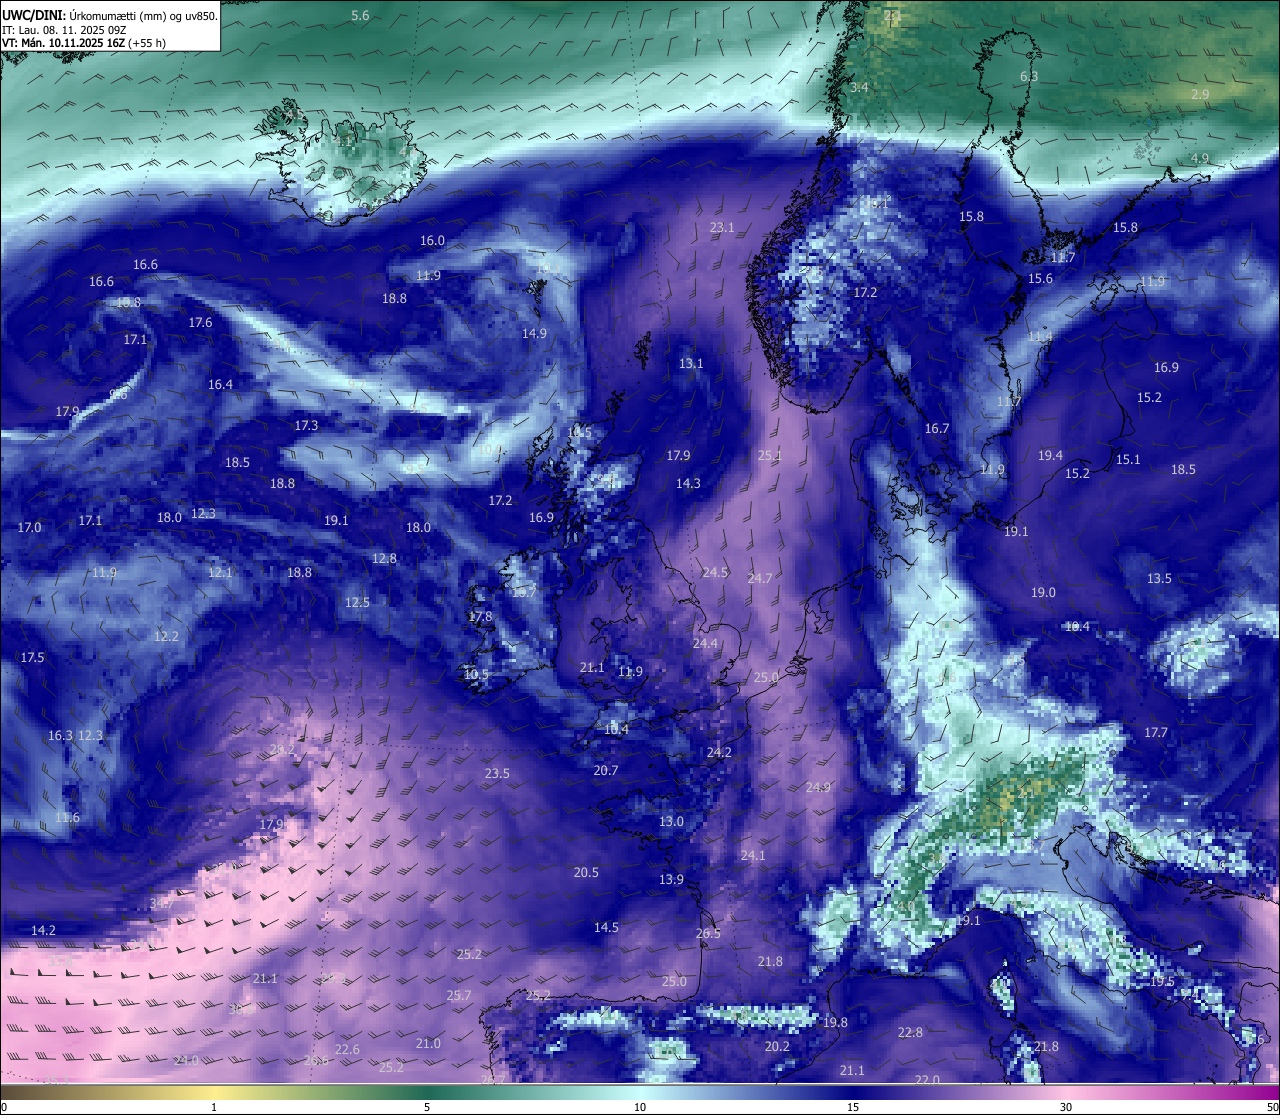
Task: Click the 13.0 value label
Action: click(x=671, y=822)
